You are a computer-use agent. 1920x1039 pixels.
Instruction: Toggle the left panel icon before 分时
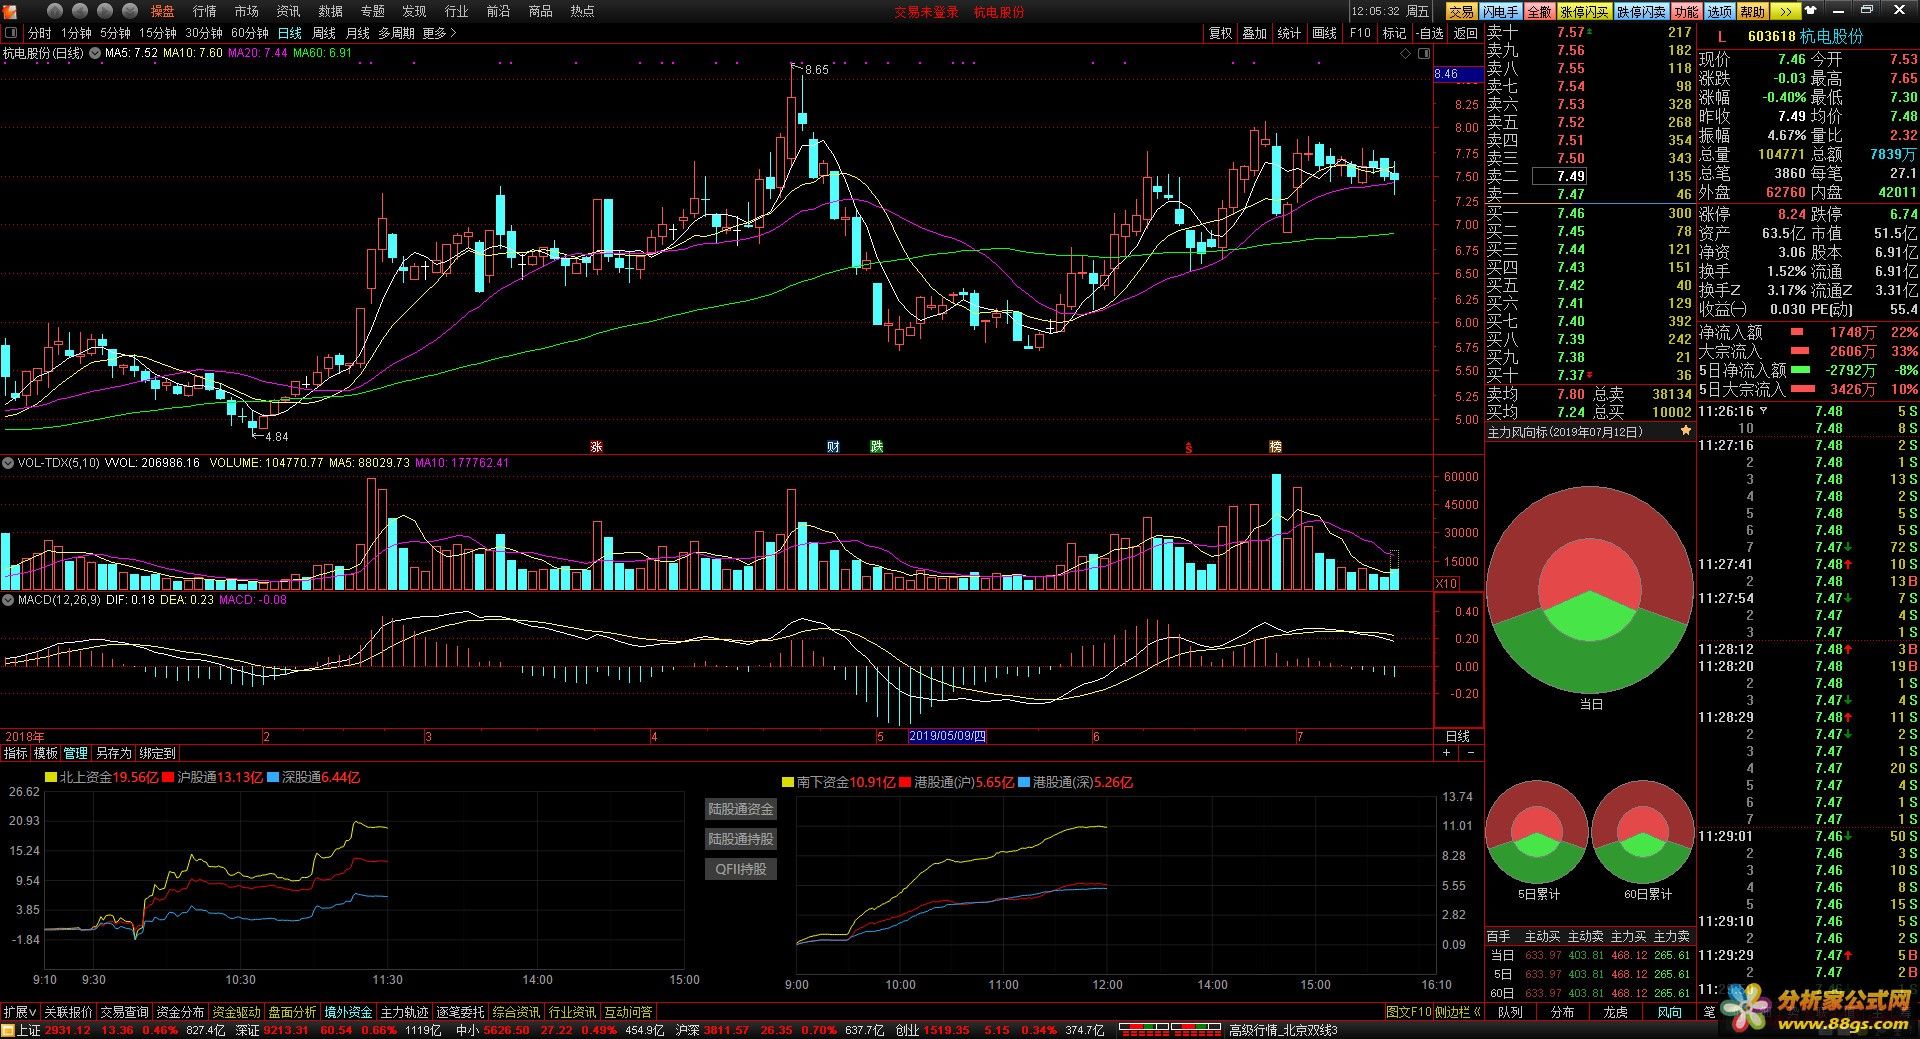pos(11,33)
